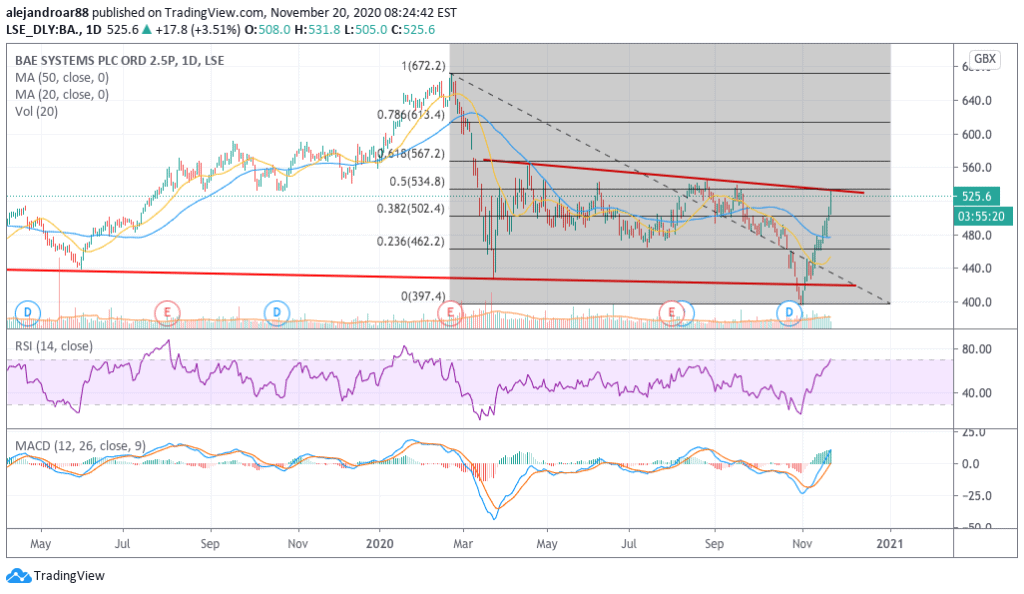Click the earnings marker before September 2019

(166, 313)
